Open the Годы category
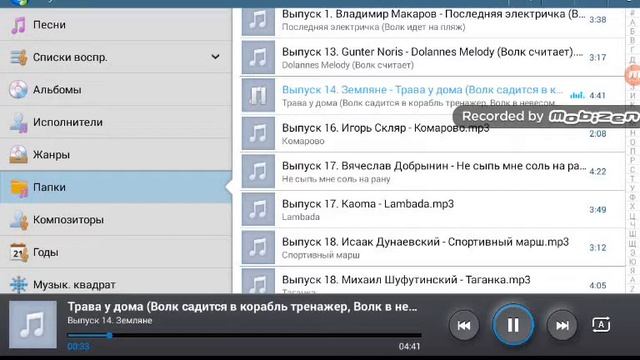Viewport: 640px width, 360px height. pos(116,252)
